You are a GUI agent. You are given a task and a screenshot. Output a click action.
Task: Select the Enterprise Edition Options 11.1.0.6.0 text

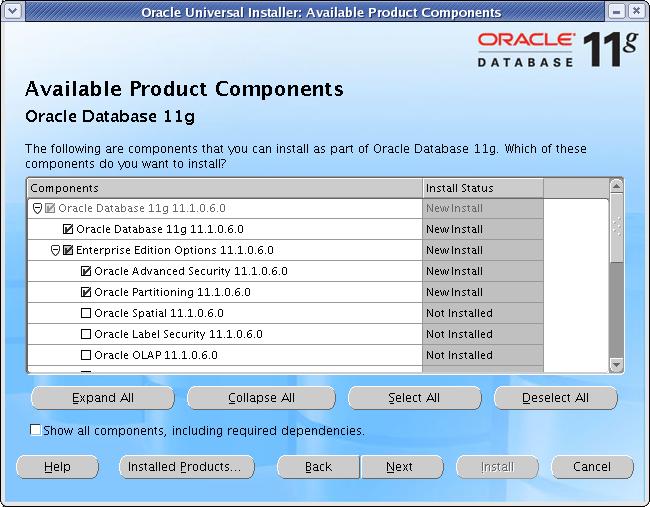pyautogui.click(x=175, y=250)
